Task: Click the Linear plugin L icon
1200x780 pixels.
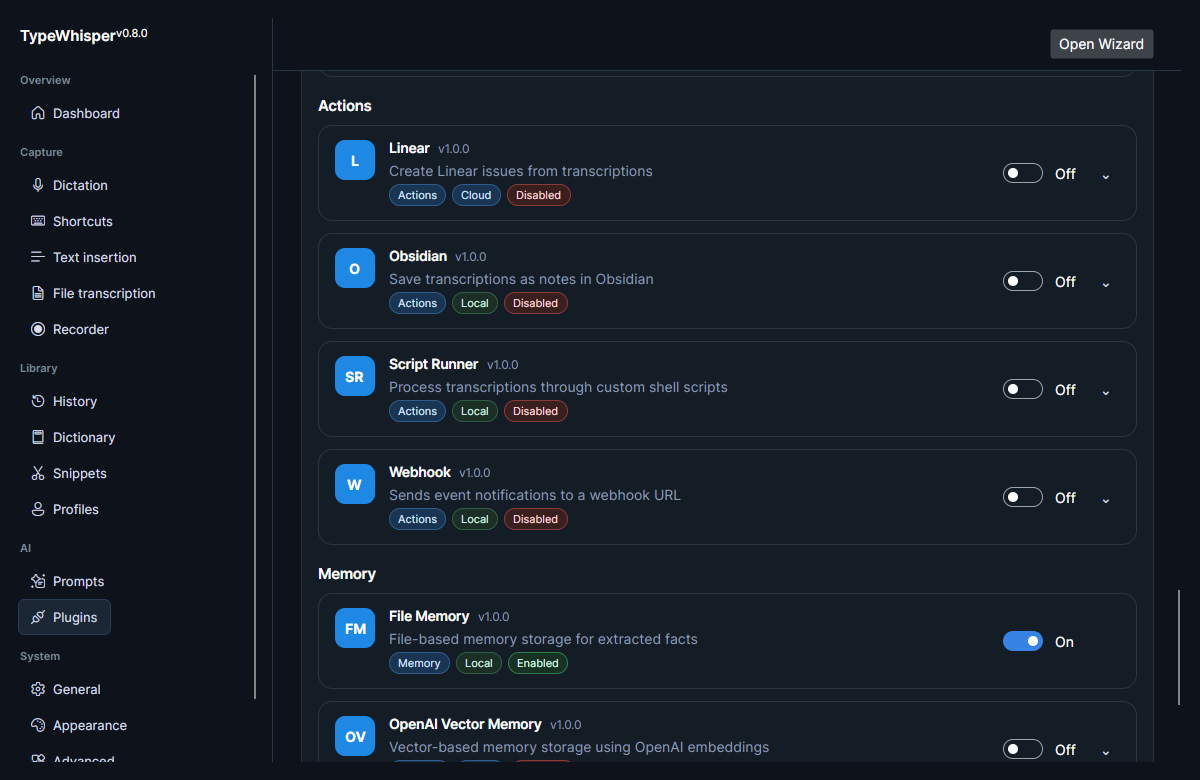Action: (x=355, y=160)
